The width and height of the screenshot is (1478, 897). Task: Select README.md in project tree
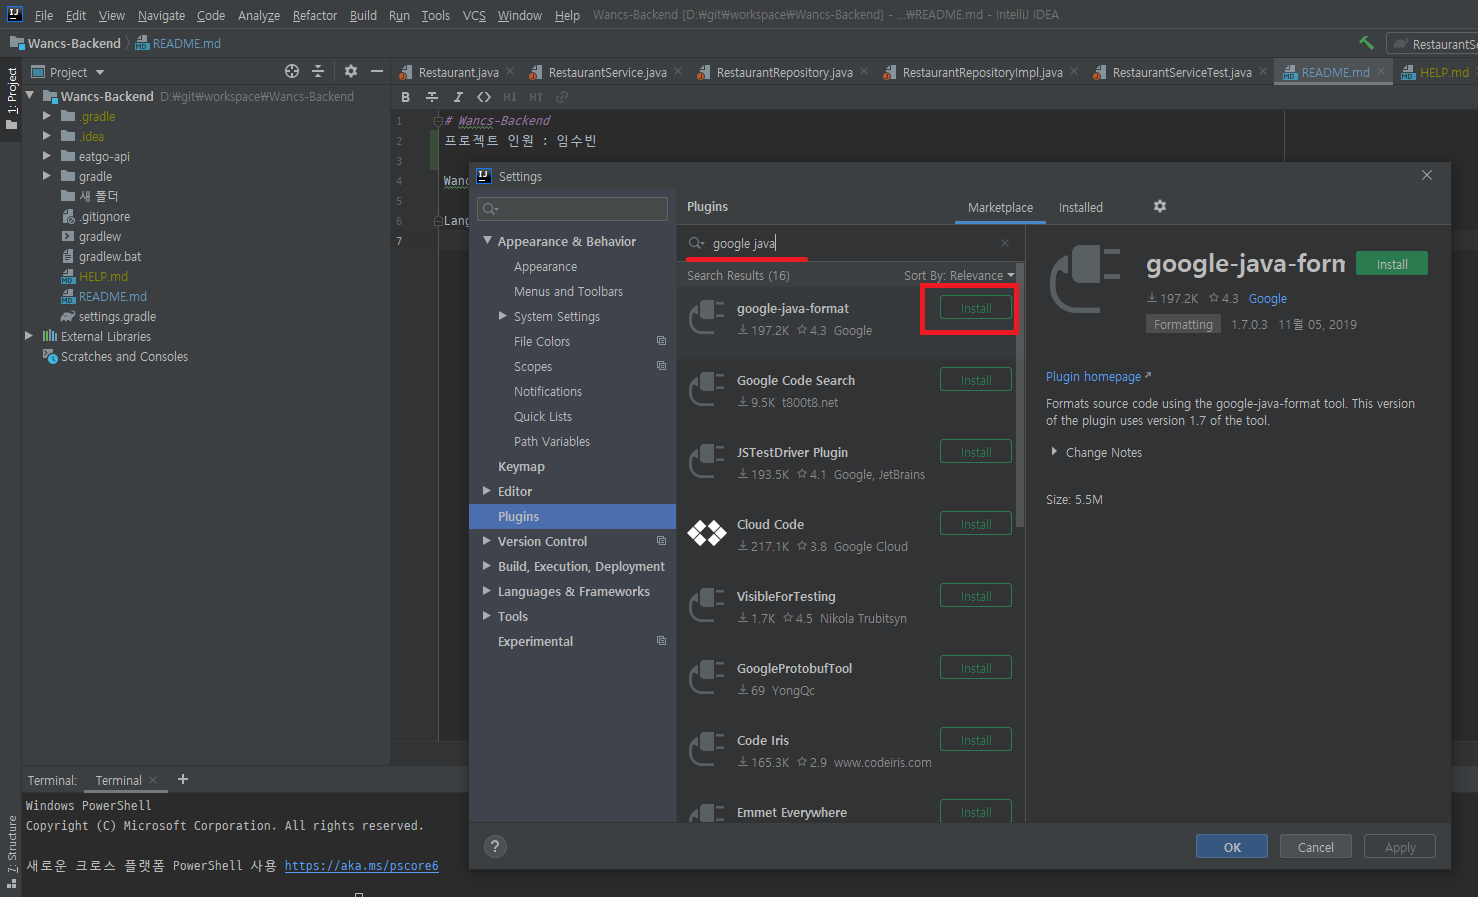tap(112, 296)
